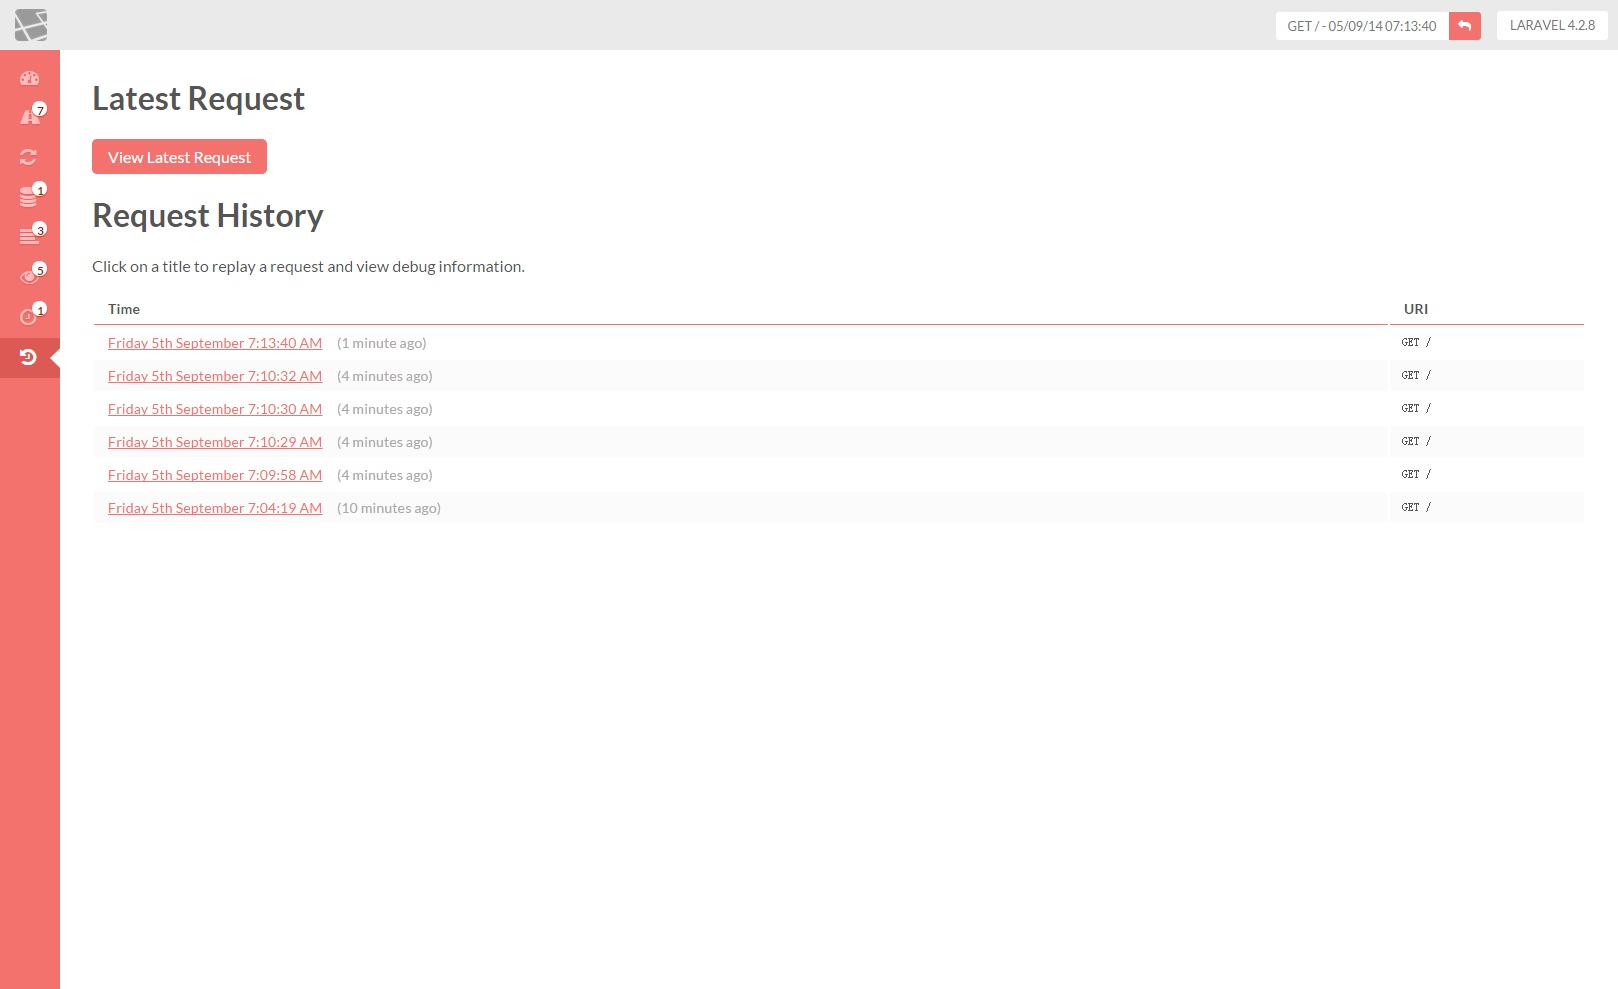This screenshot has width=1618, height=989.
Task: Click the GET / - 05/09/14 07:13:40 label
Action: tap(1361, 26)
